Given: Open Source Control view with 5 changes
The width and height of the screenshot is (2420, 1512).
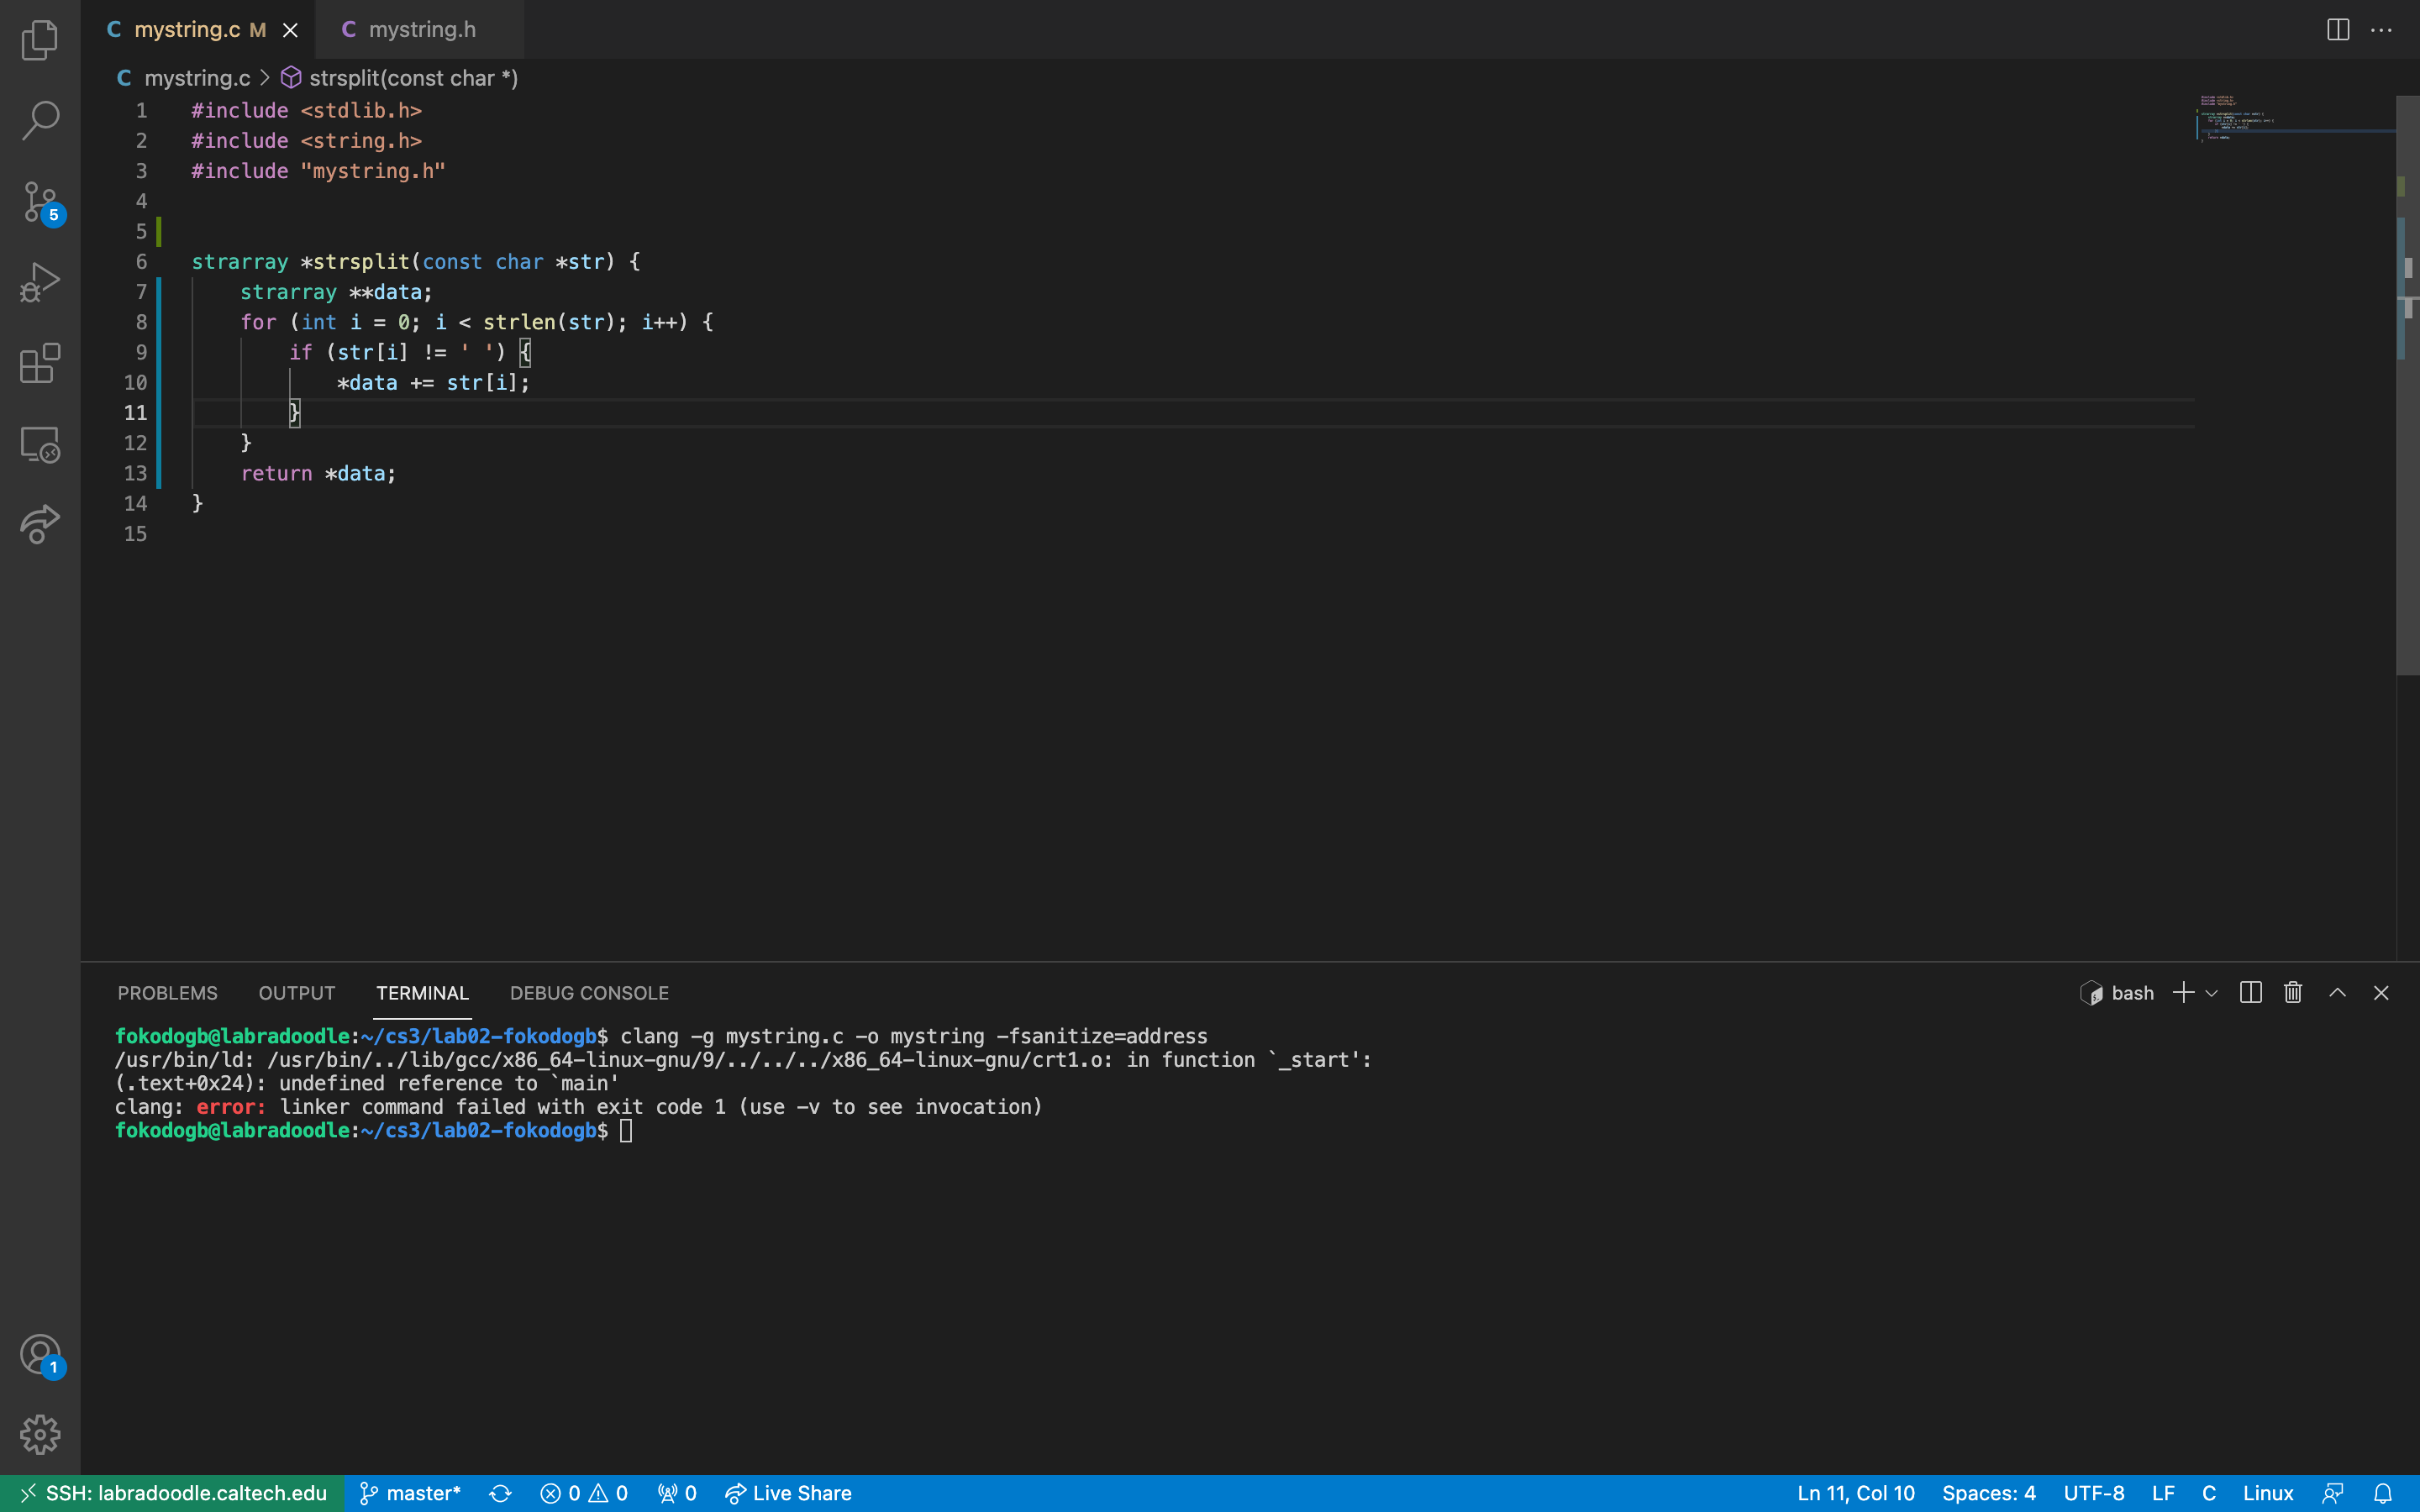Looking at the screenshot, I should tap(40, 202).
